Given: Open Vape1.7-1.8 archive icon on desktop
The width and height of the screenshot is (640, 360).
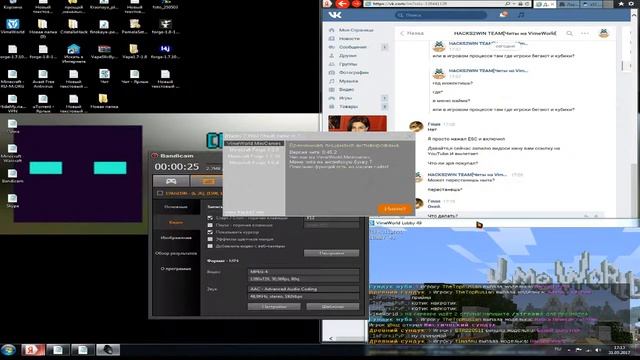Looking at the screenshot, I should click(x=134, y=51).
